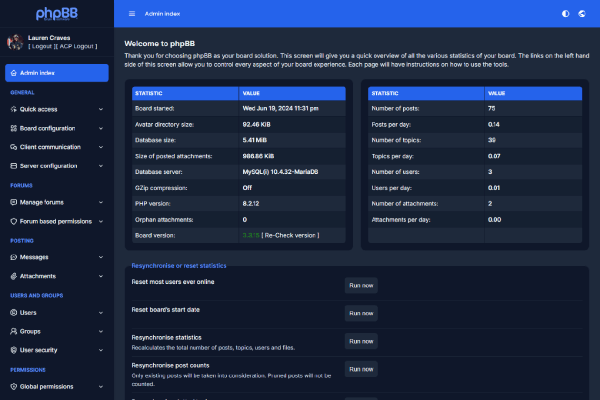Screen dimensions: 600x400
Task: Click Number of attachments row label
Action: [405, 204]
